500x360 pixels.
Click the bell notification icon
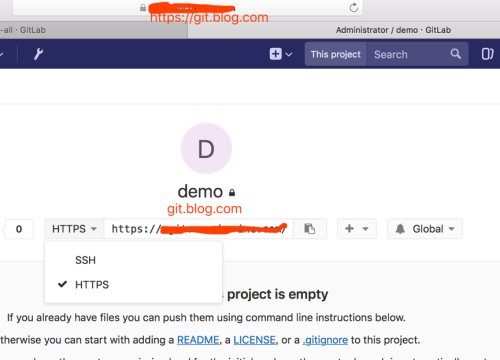coord(400,229)
